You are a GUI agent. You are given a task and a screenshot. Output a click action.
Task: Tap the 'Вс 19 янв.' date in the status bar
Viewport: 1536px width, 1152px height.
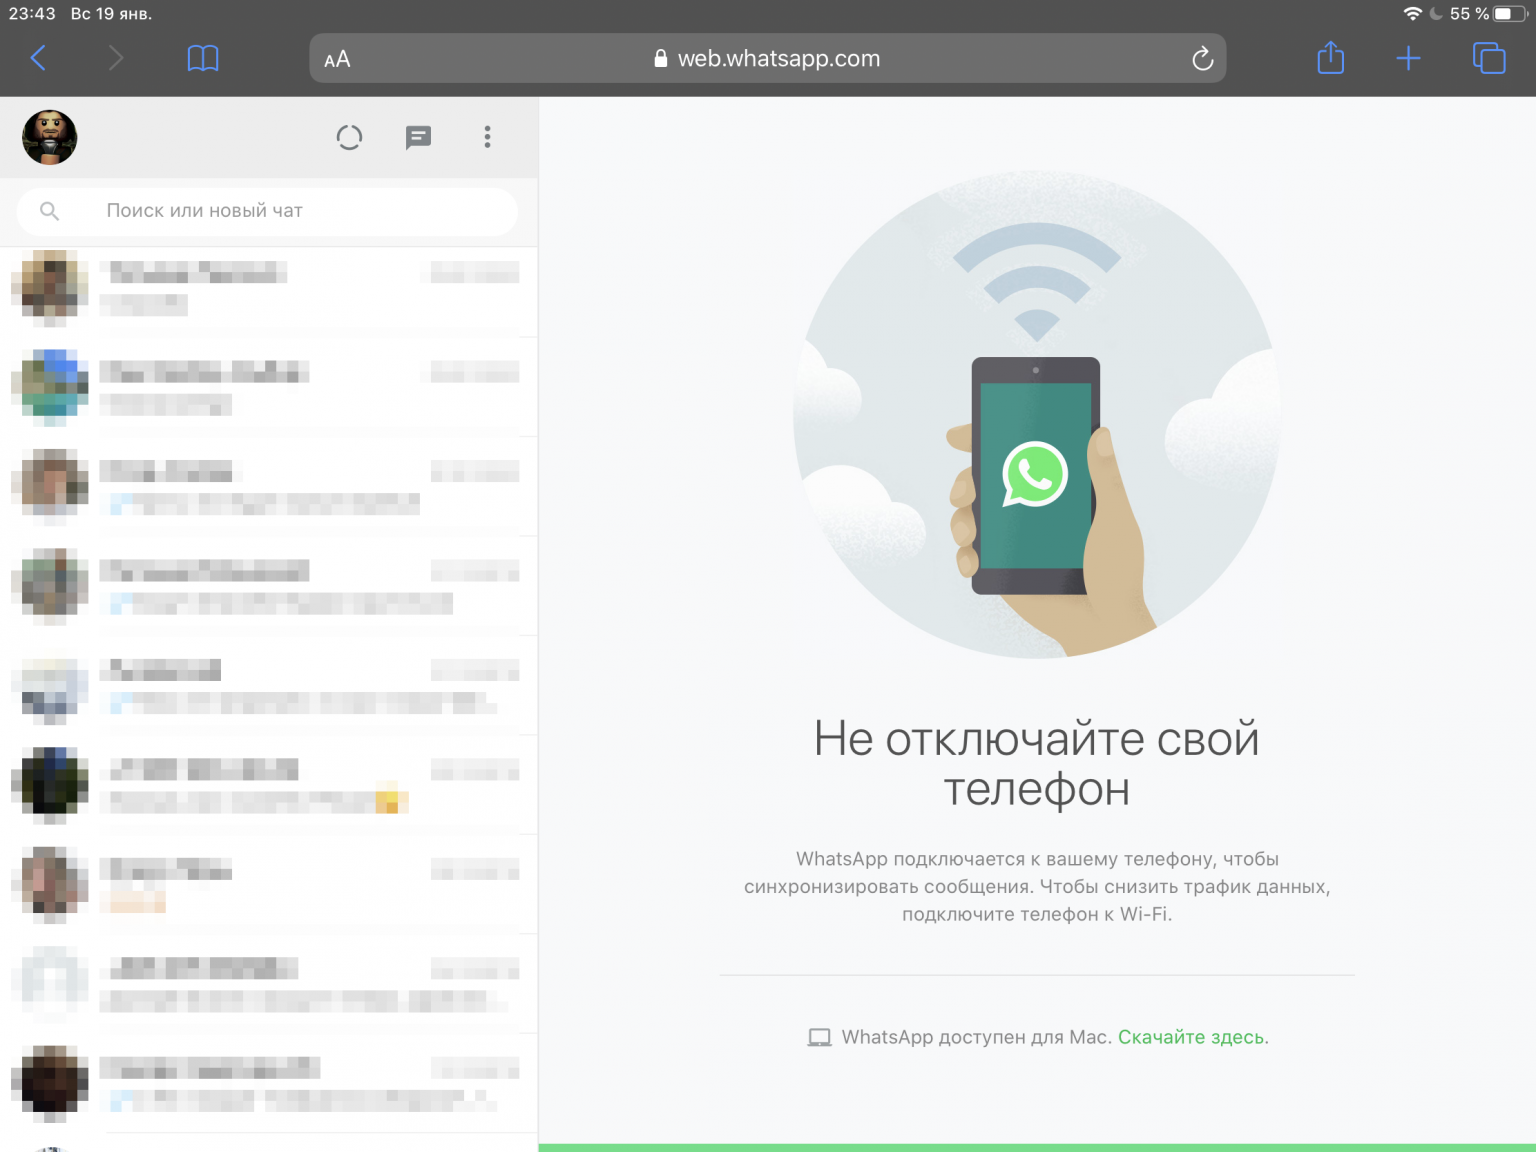point(111,14)
